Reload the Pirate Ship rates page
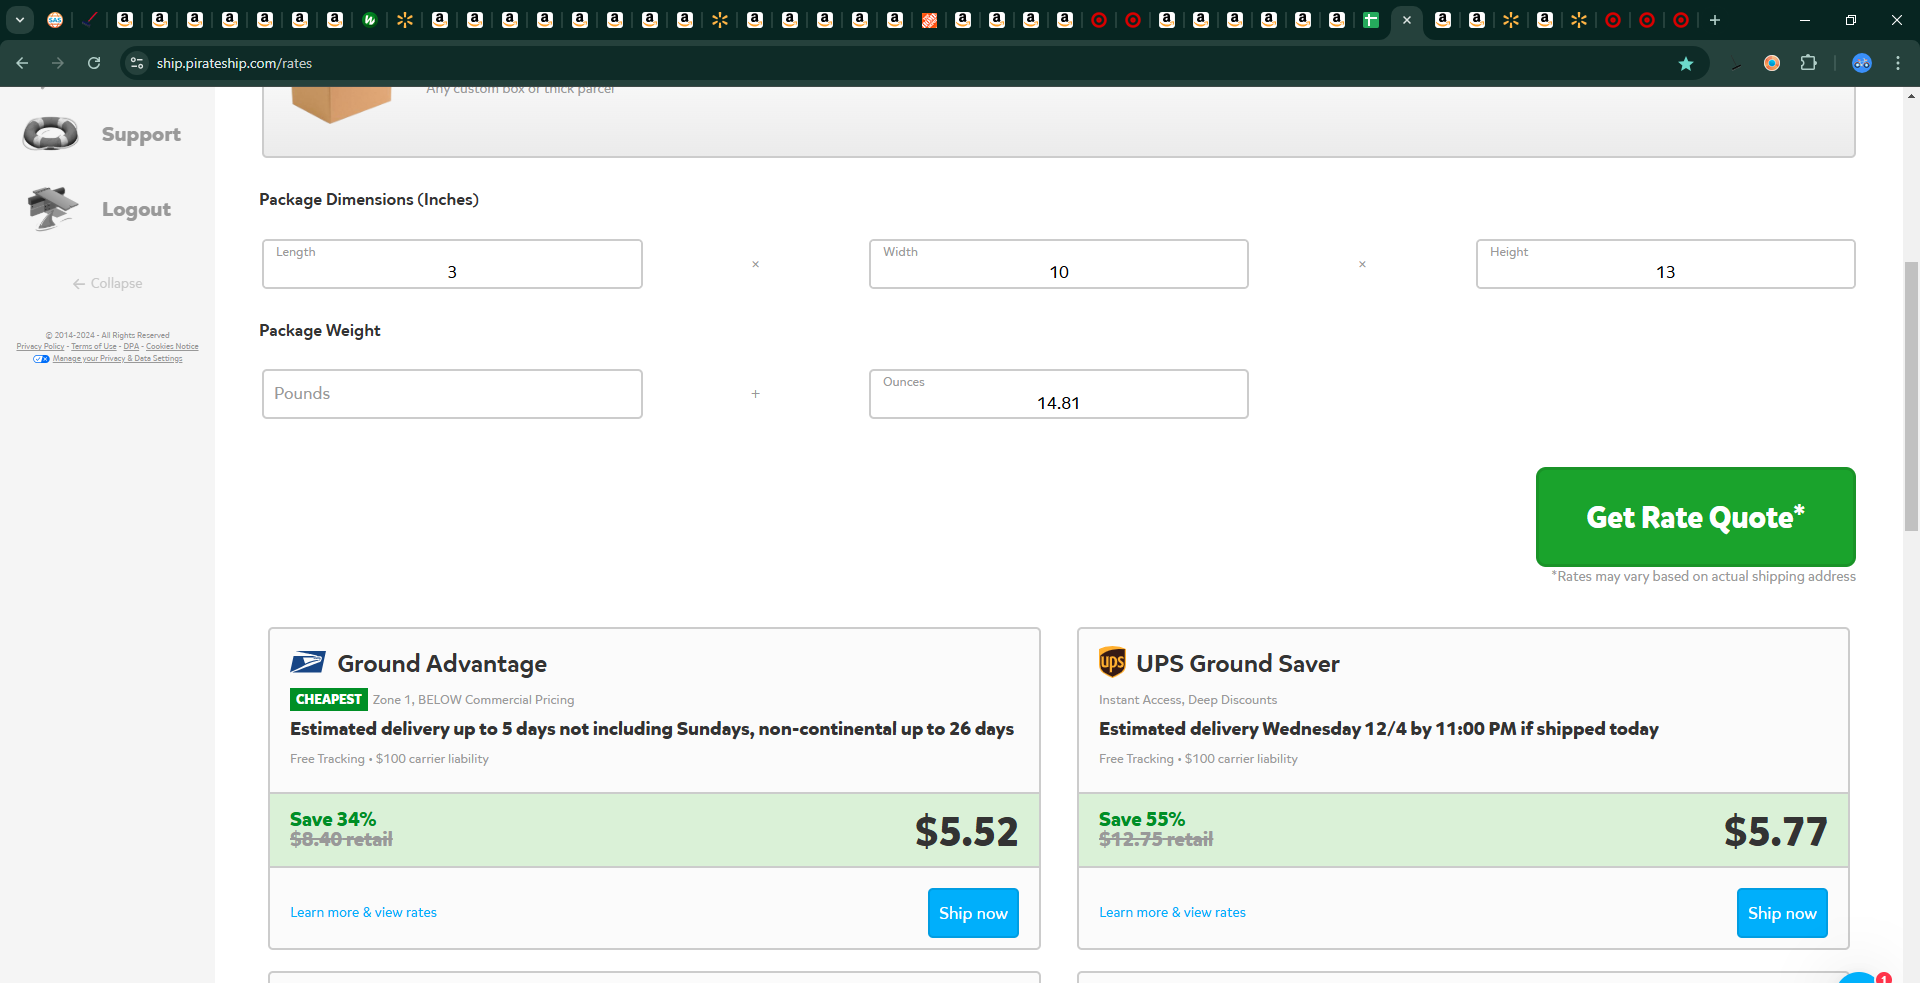Viewport: 1920px width, 983px height. coord(94,63)
